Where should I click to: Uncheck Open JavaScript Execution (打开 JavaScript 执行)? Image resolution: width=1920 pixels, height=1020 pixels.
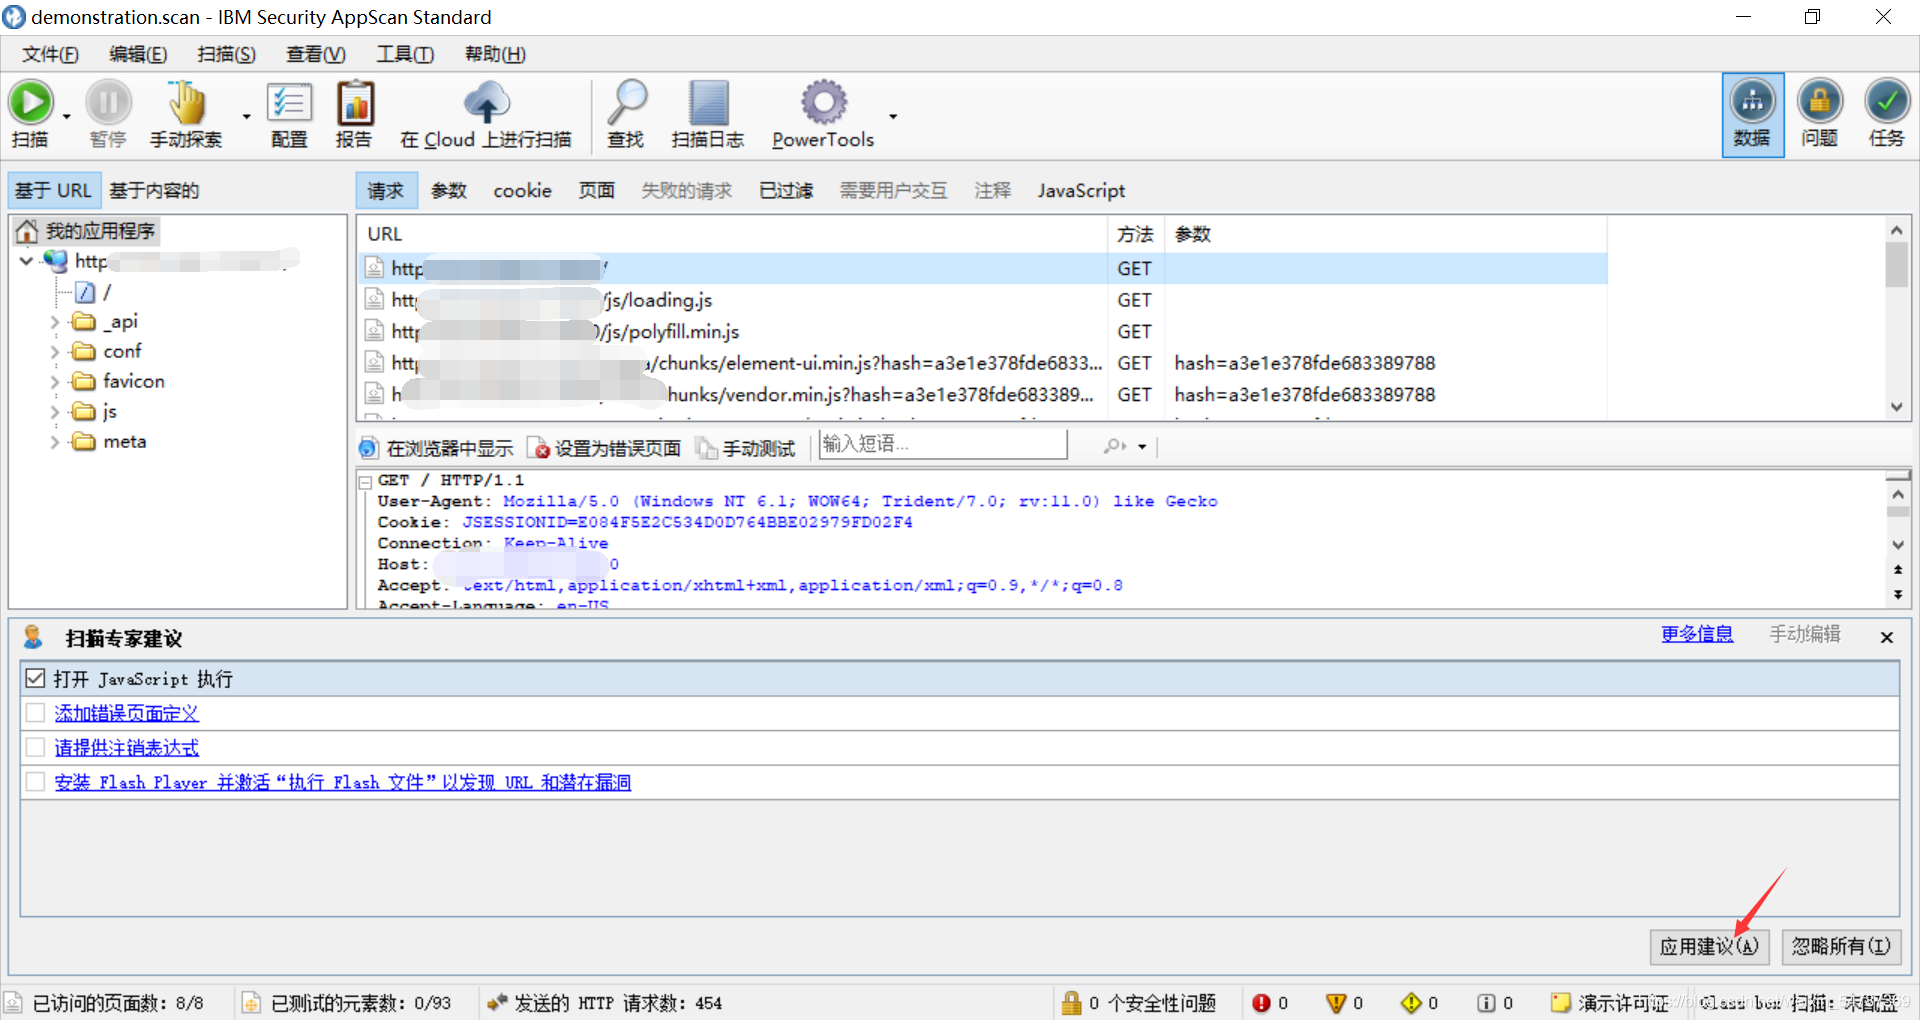[x=36, y=679]
